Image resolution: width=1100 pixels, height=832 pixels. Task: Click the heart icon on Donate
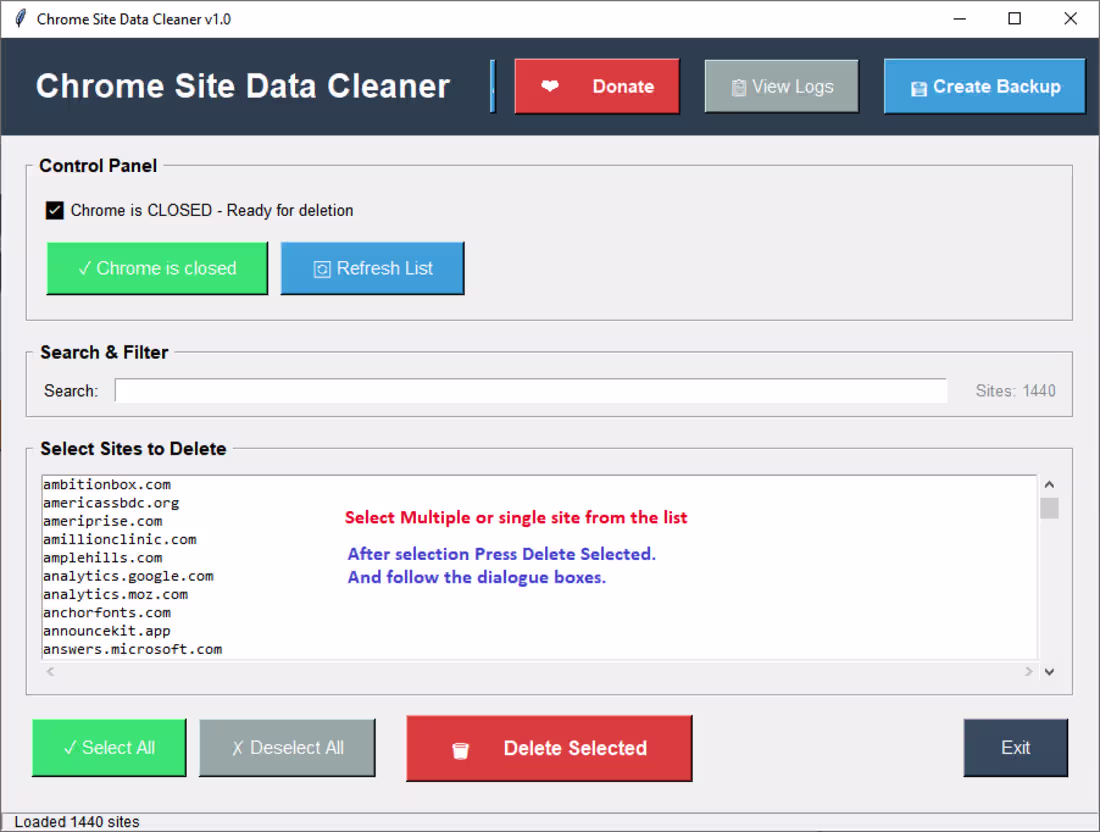tap(550, 86)
